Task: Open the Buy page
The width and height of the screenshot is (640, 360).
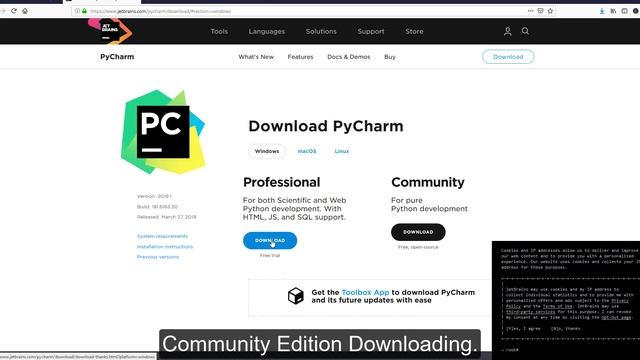Action: coord(390,57)
